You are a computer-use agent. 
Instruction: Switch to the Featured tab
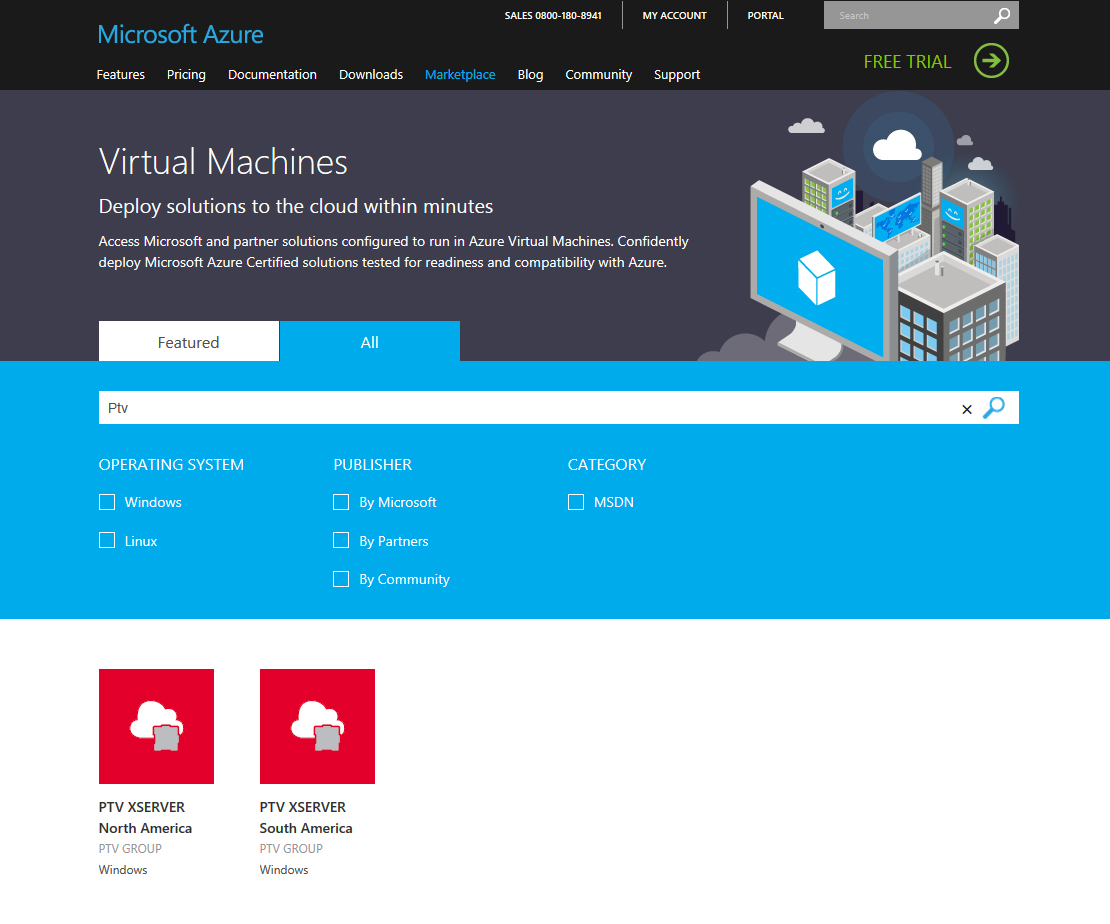(188, 342)
